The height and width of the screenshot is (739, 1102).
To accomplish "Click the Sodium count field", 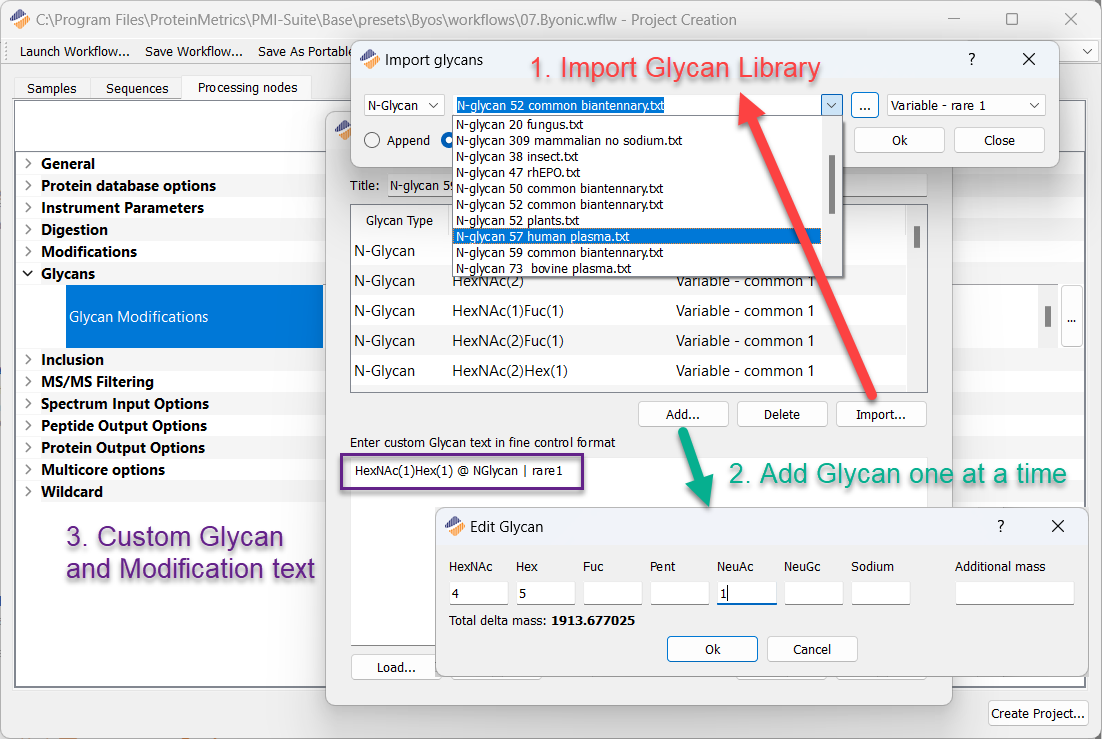I will pos(881,593).
